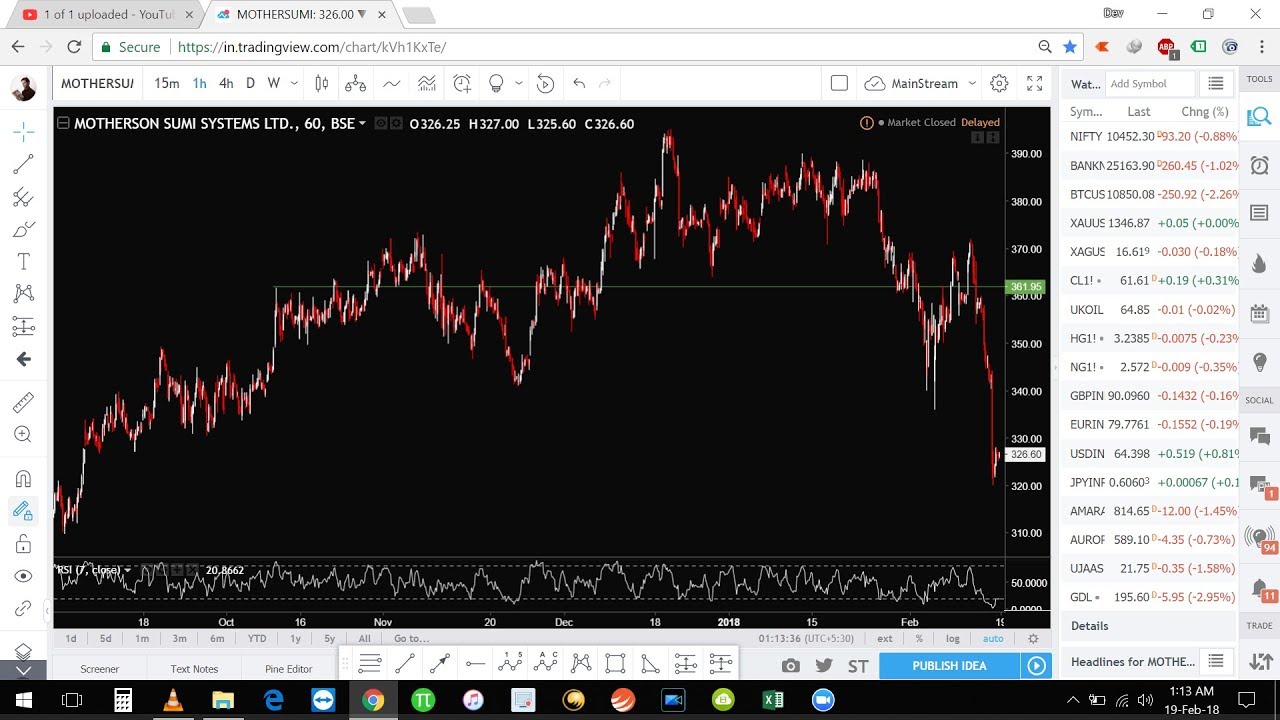Open the hotlists flame icon
Screen dimensions: 1280x720
[x=1259, y=263]
